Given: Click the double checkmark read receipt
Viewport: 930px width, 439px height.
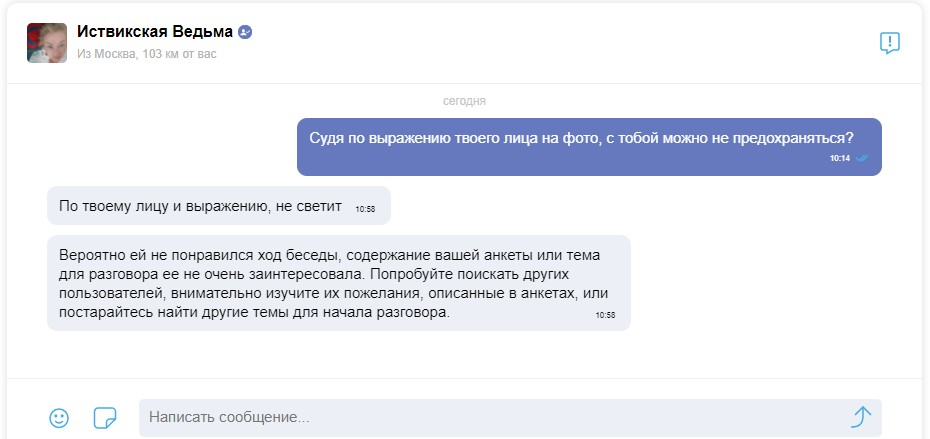Looking at the screenshot, I should tap(862, 158).
